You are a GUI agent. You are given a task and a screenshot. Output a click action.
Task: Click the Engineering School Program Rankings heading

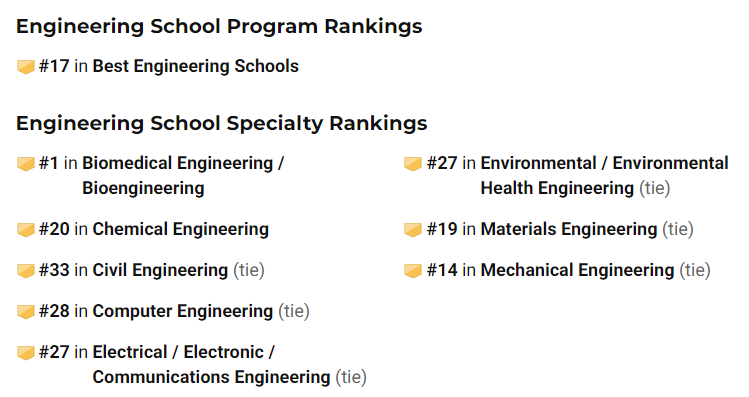click(x=219, y=26)
